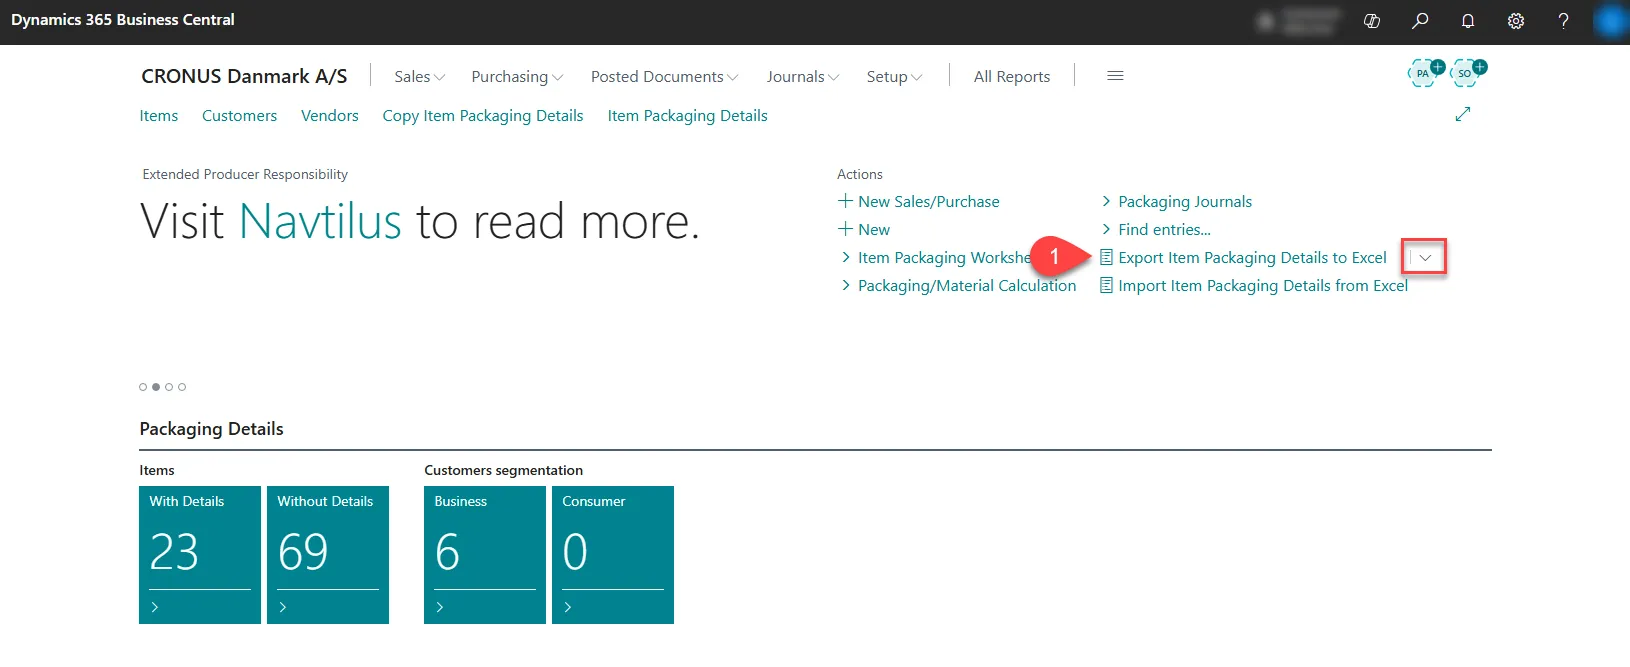Open the Journals menu
This screenshot has width=1630, height=667.
(803, 77)
